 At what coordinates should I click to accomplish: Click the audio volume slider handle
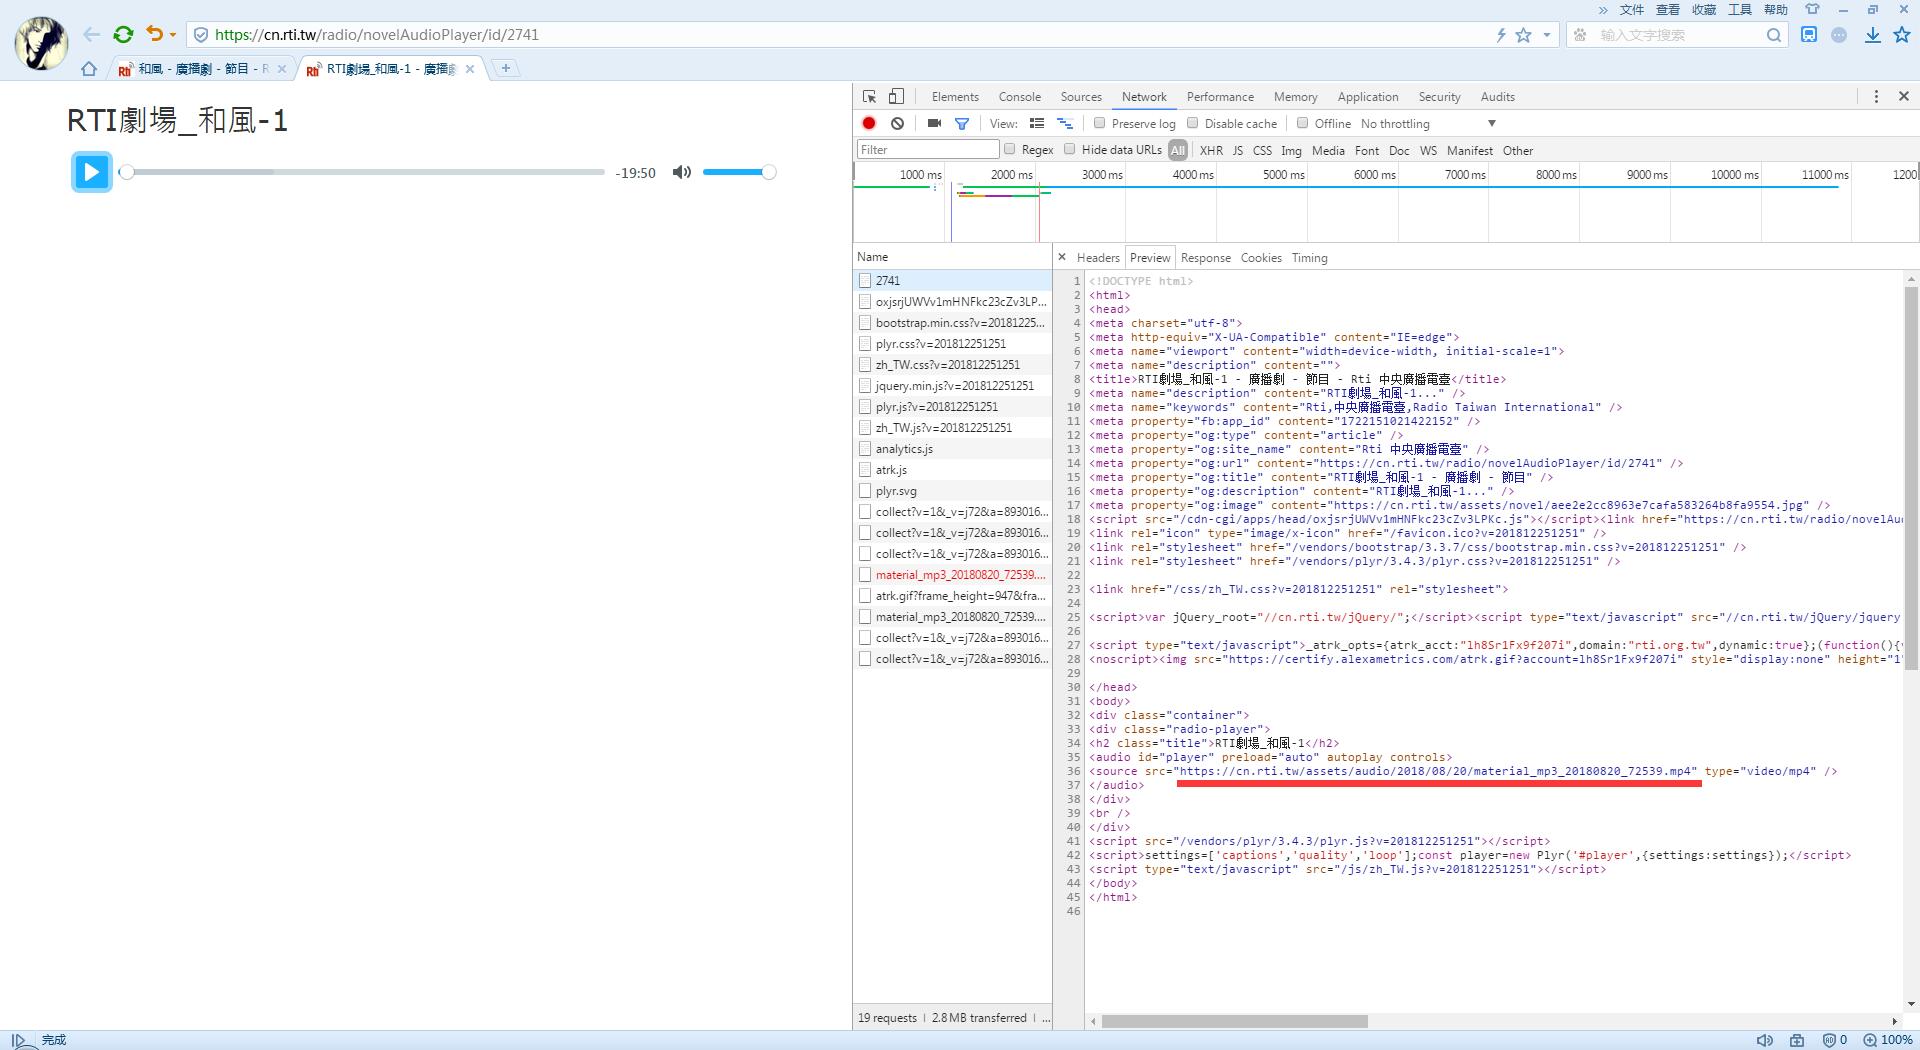[768, 172]
